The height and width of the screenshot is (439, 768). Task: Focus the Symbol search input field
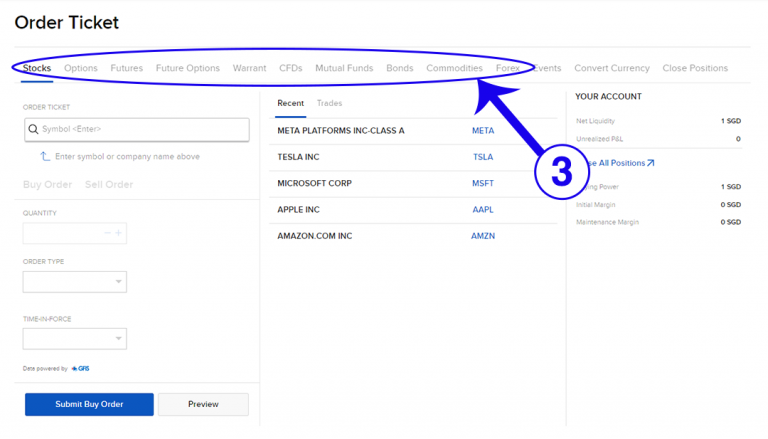140,129
